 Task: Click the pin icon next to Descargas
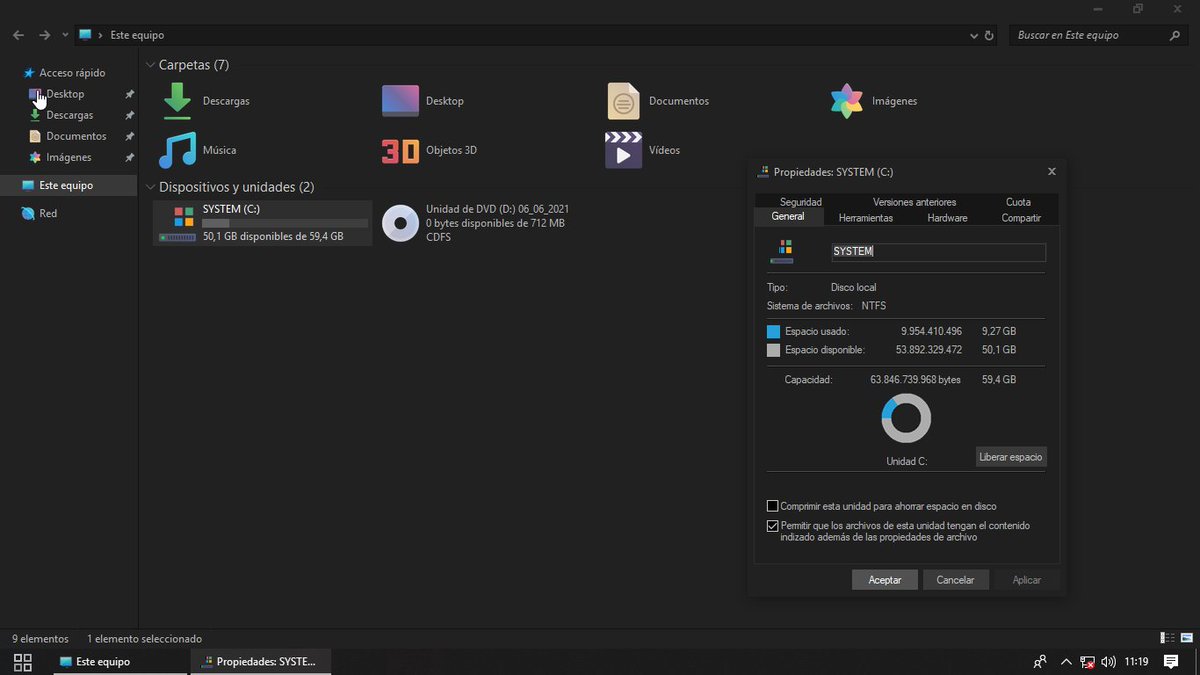pos(129,115)
